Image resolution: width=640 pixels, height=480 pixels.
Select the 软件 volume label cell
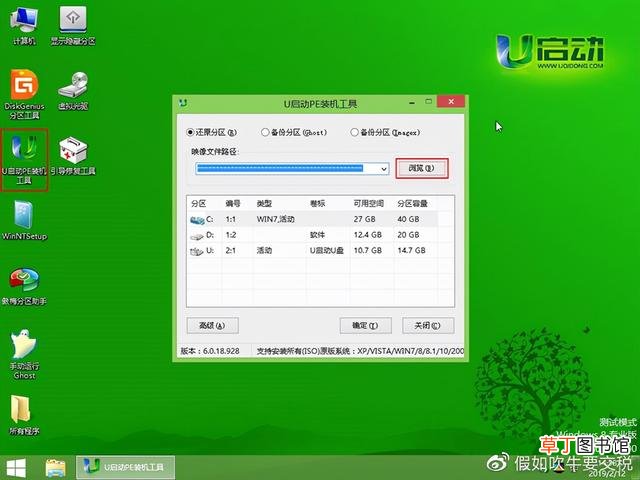coord(317,235)
